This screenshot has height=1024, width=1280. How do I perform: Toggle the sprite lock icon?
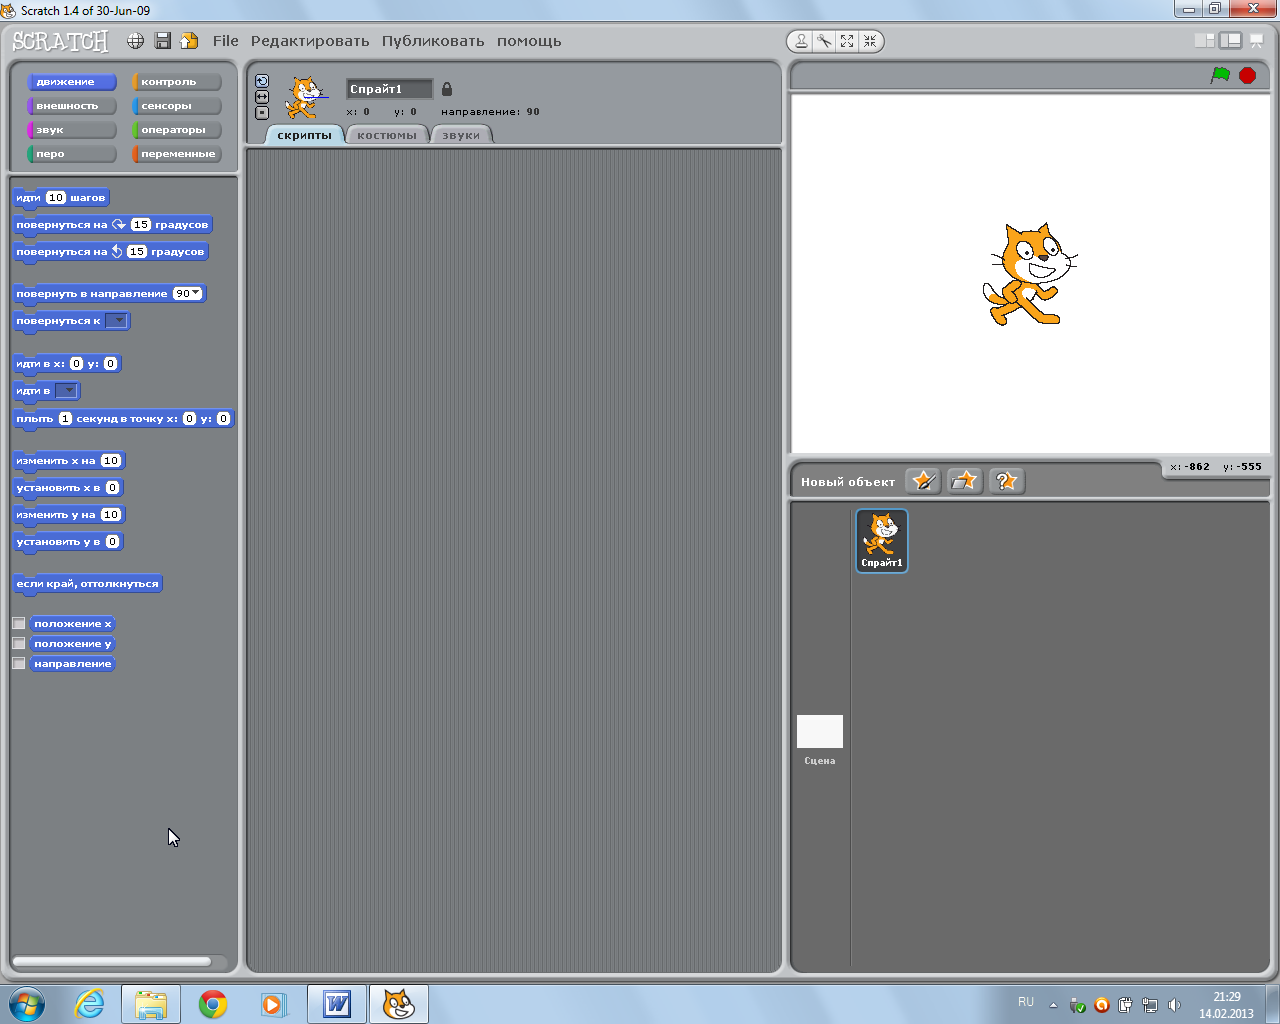(x=447, y=89)
